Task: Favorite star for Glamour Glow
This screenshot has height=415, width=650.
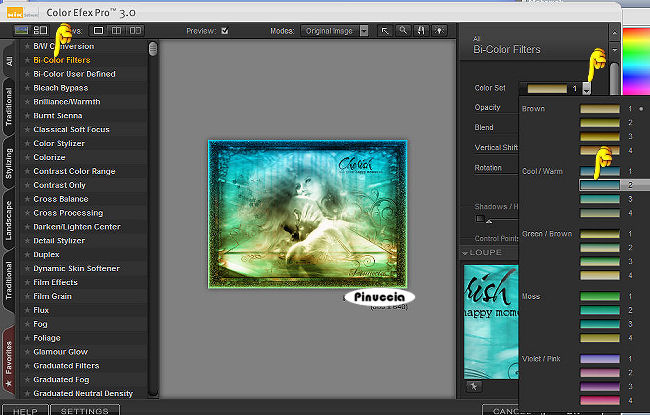Action: click(x=27, y=352)
